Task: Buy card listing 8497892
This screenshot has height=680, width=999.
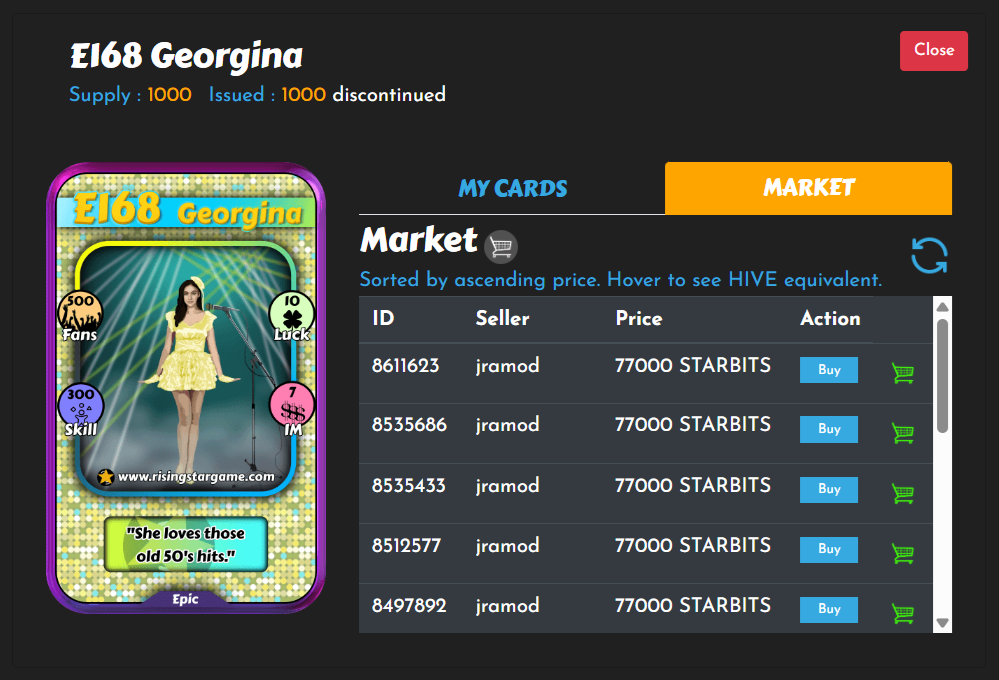Action: tap(829, 609)
